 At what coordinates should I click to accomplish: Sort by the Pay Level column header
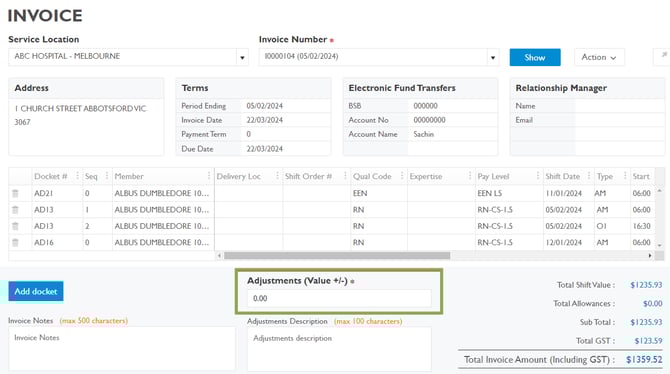tap(494, 176)
